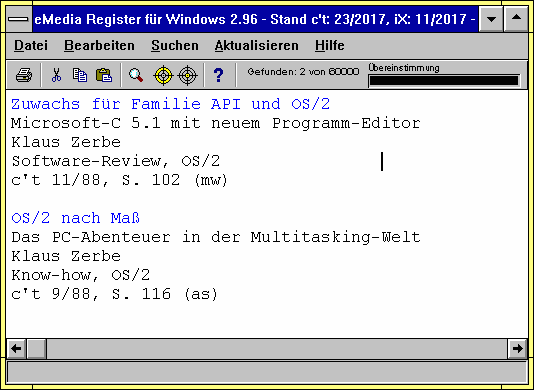Open the Datei menu
Viewport: 534px width, 390px height.
31,46
